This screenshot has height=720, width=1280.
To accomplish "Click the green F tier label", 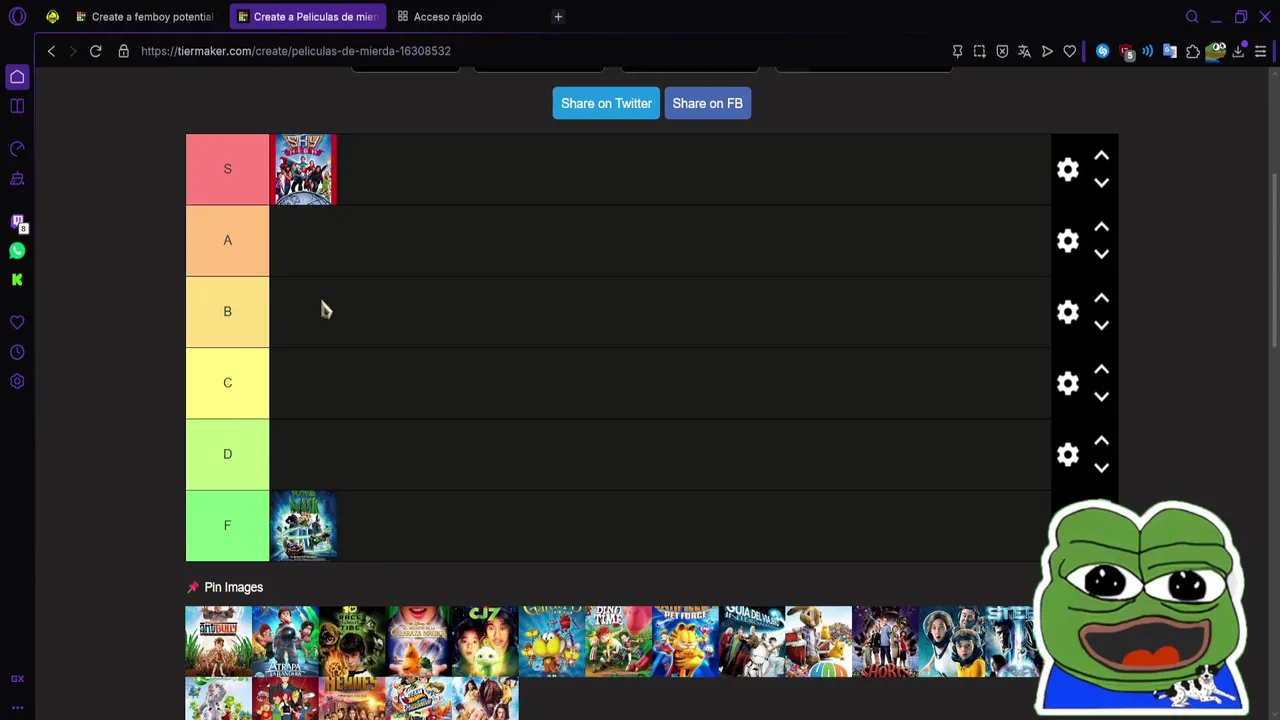I will (x=227, y=525).
